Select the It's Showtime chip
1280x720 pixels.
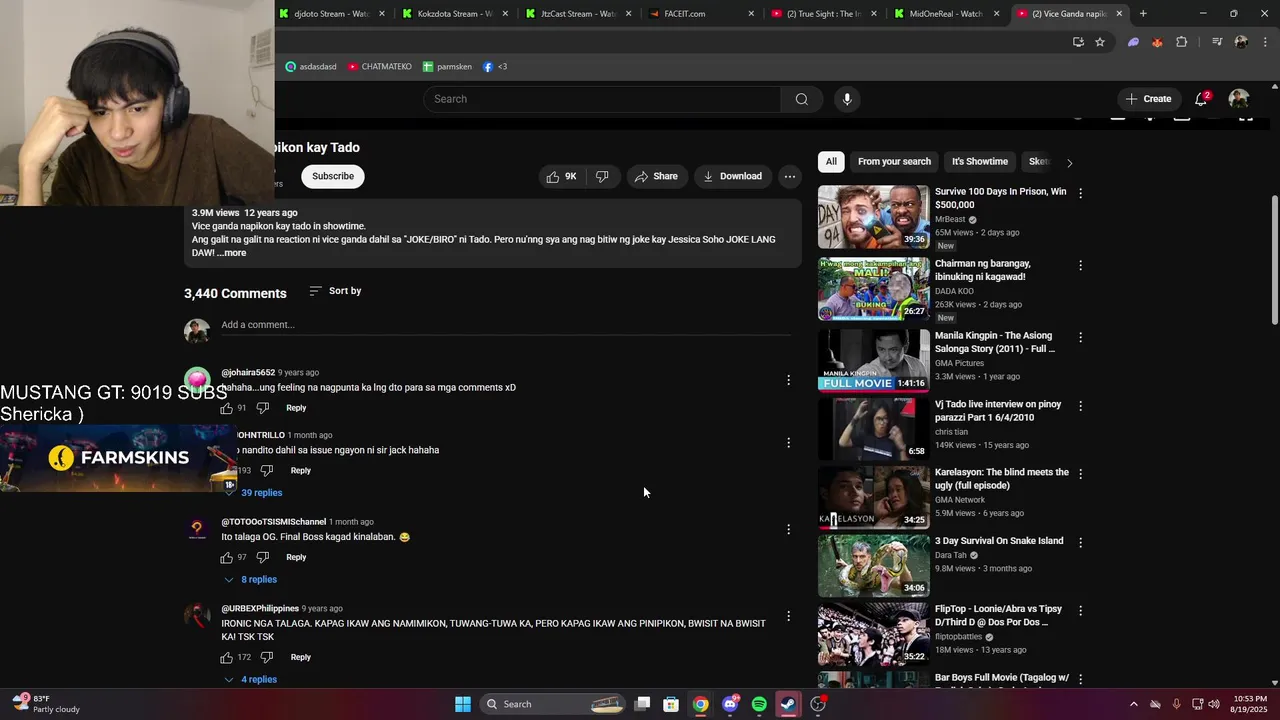[980, 161]
